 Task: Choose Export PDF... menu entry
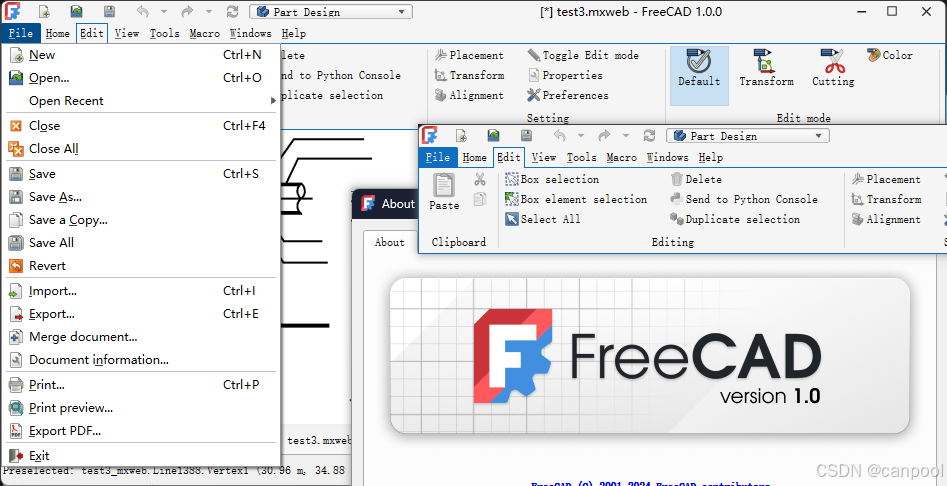(141, 430)
